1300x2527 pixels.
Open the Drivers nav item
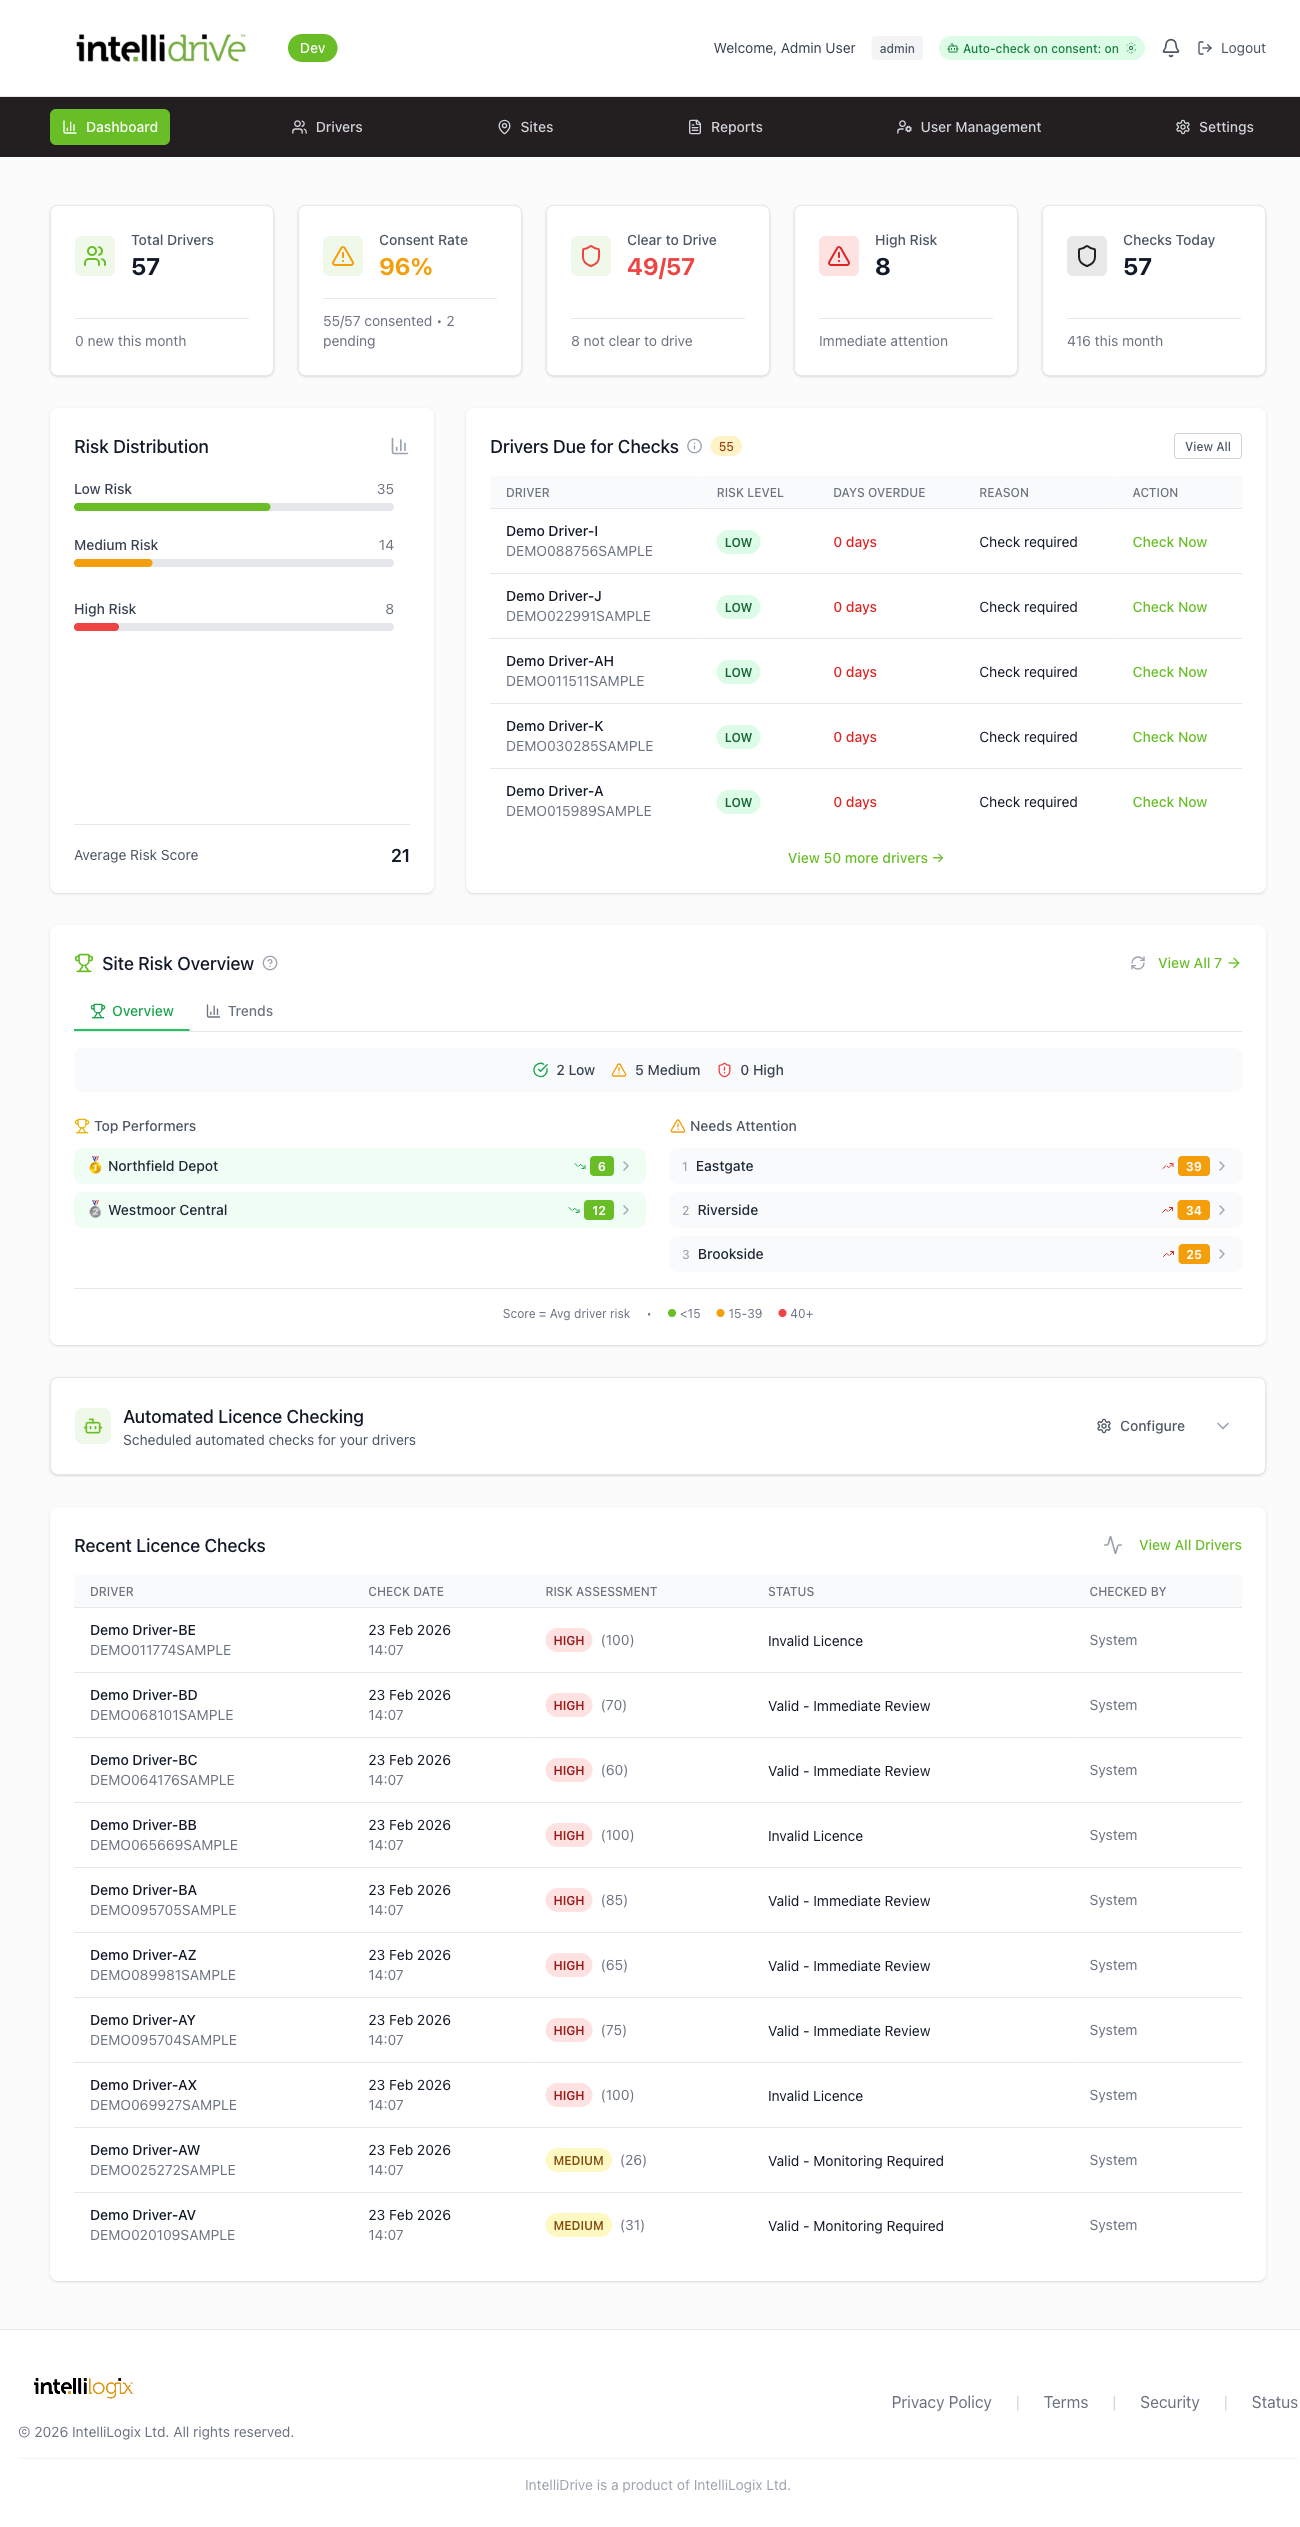point(327,127)
